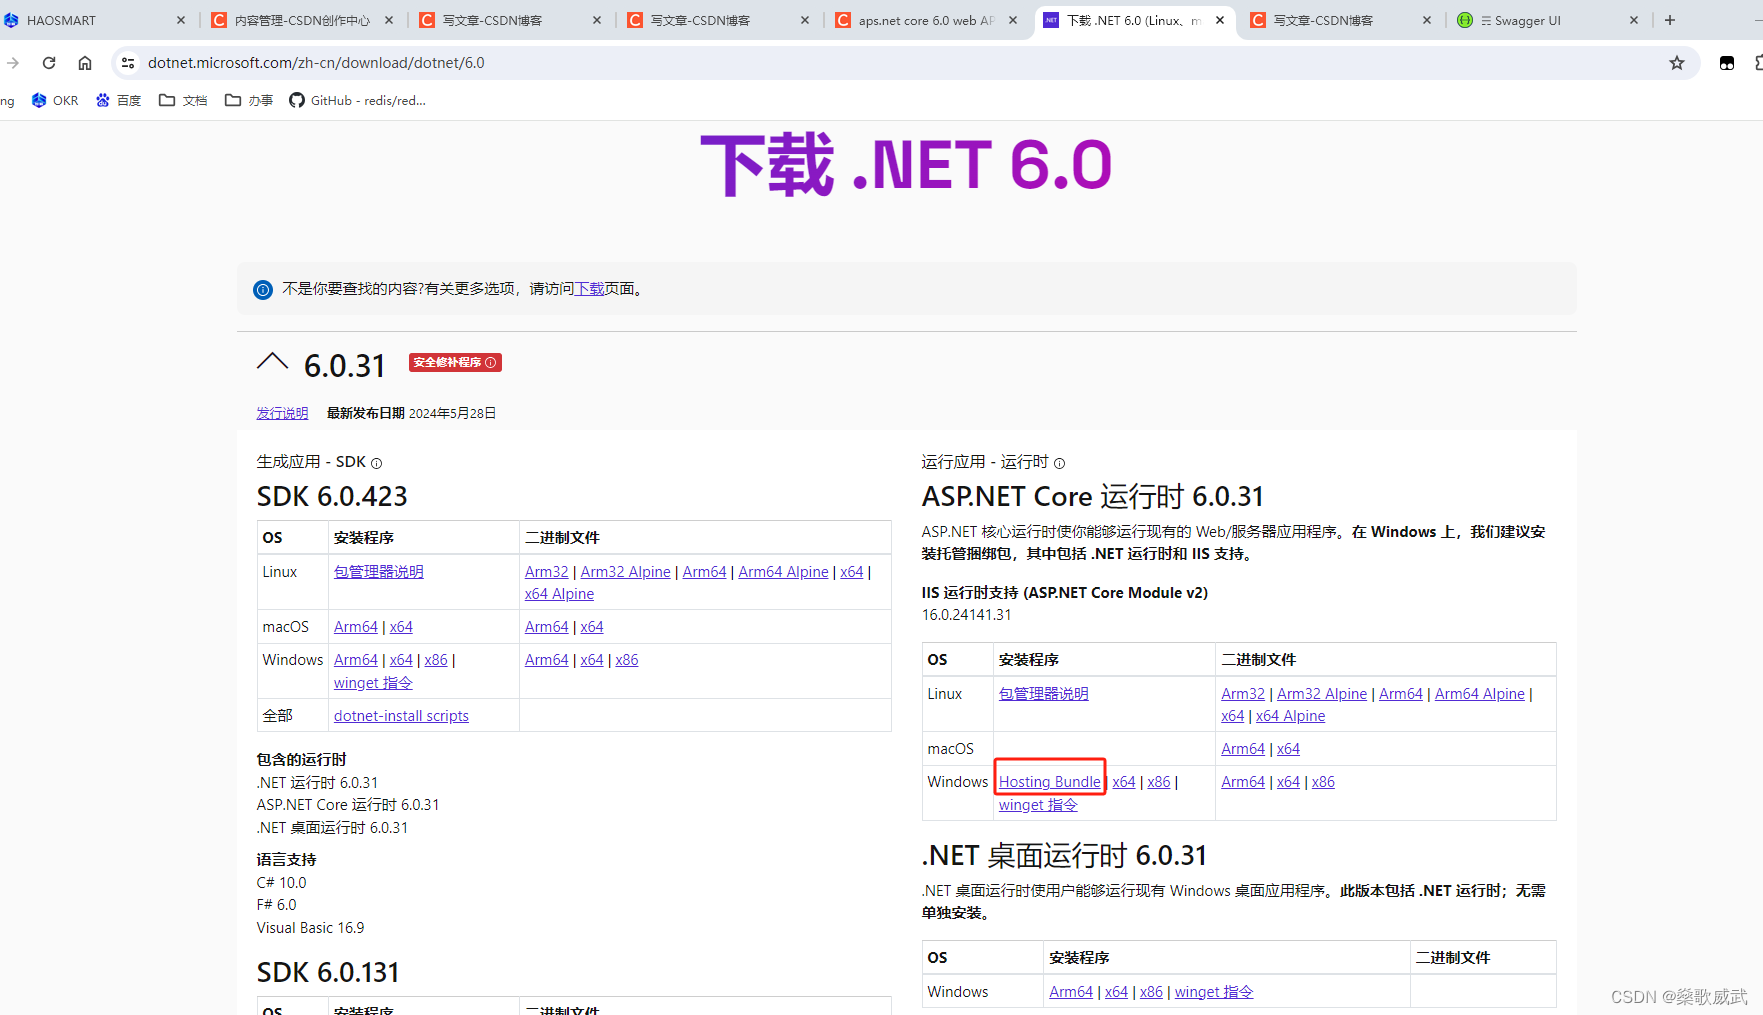The height and width of the screenshot is (1015, 1763).
Task: Go to the browser home page icon
Action: (x=85, y=63)
